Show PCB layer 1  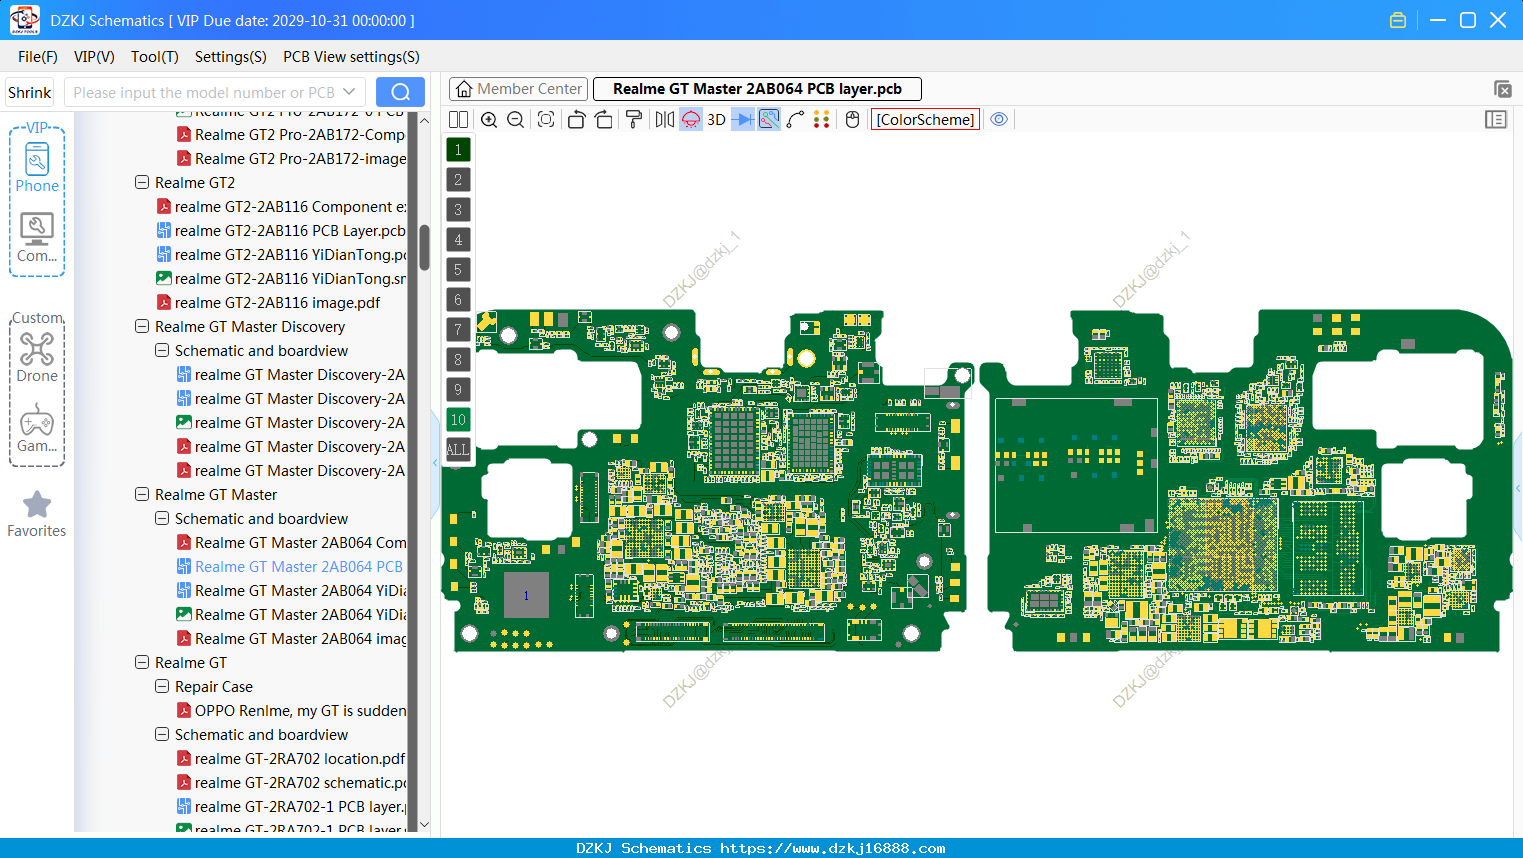458,150
